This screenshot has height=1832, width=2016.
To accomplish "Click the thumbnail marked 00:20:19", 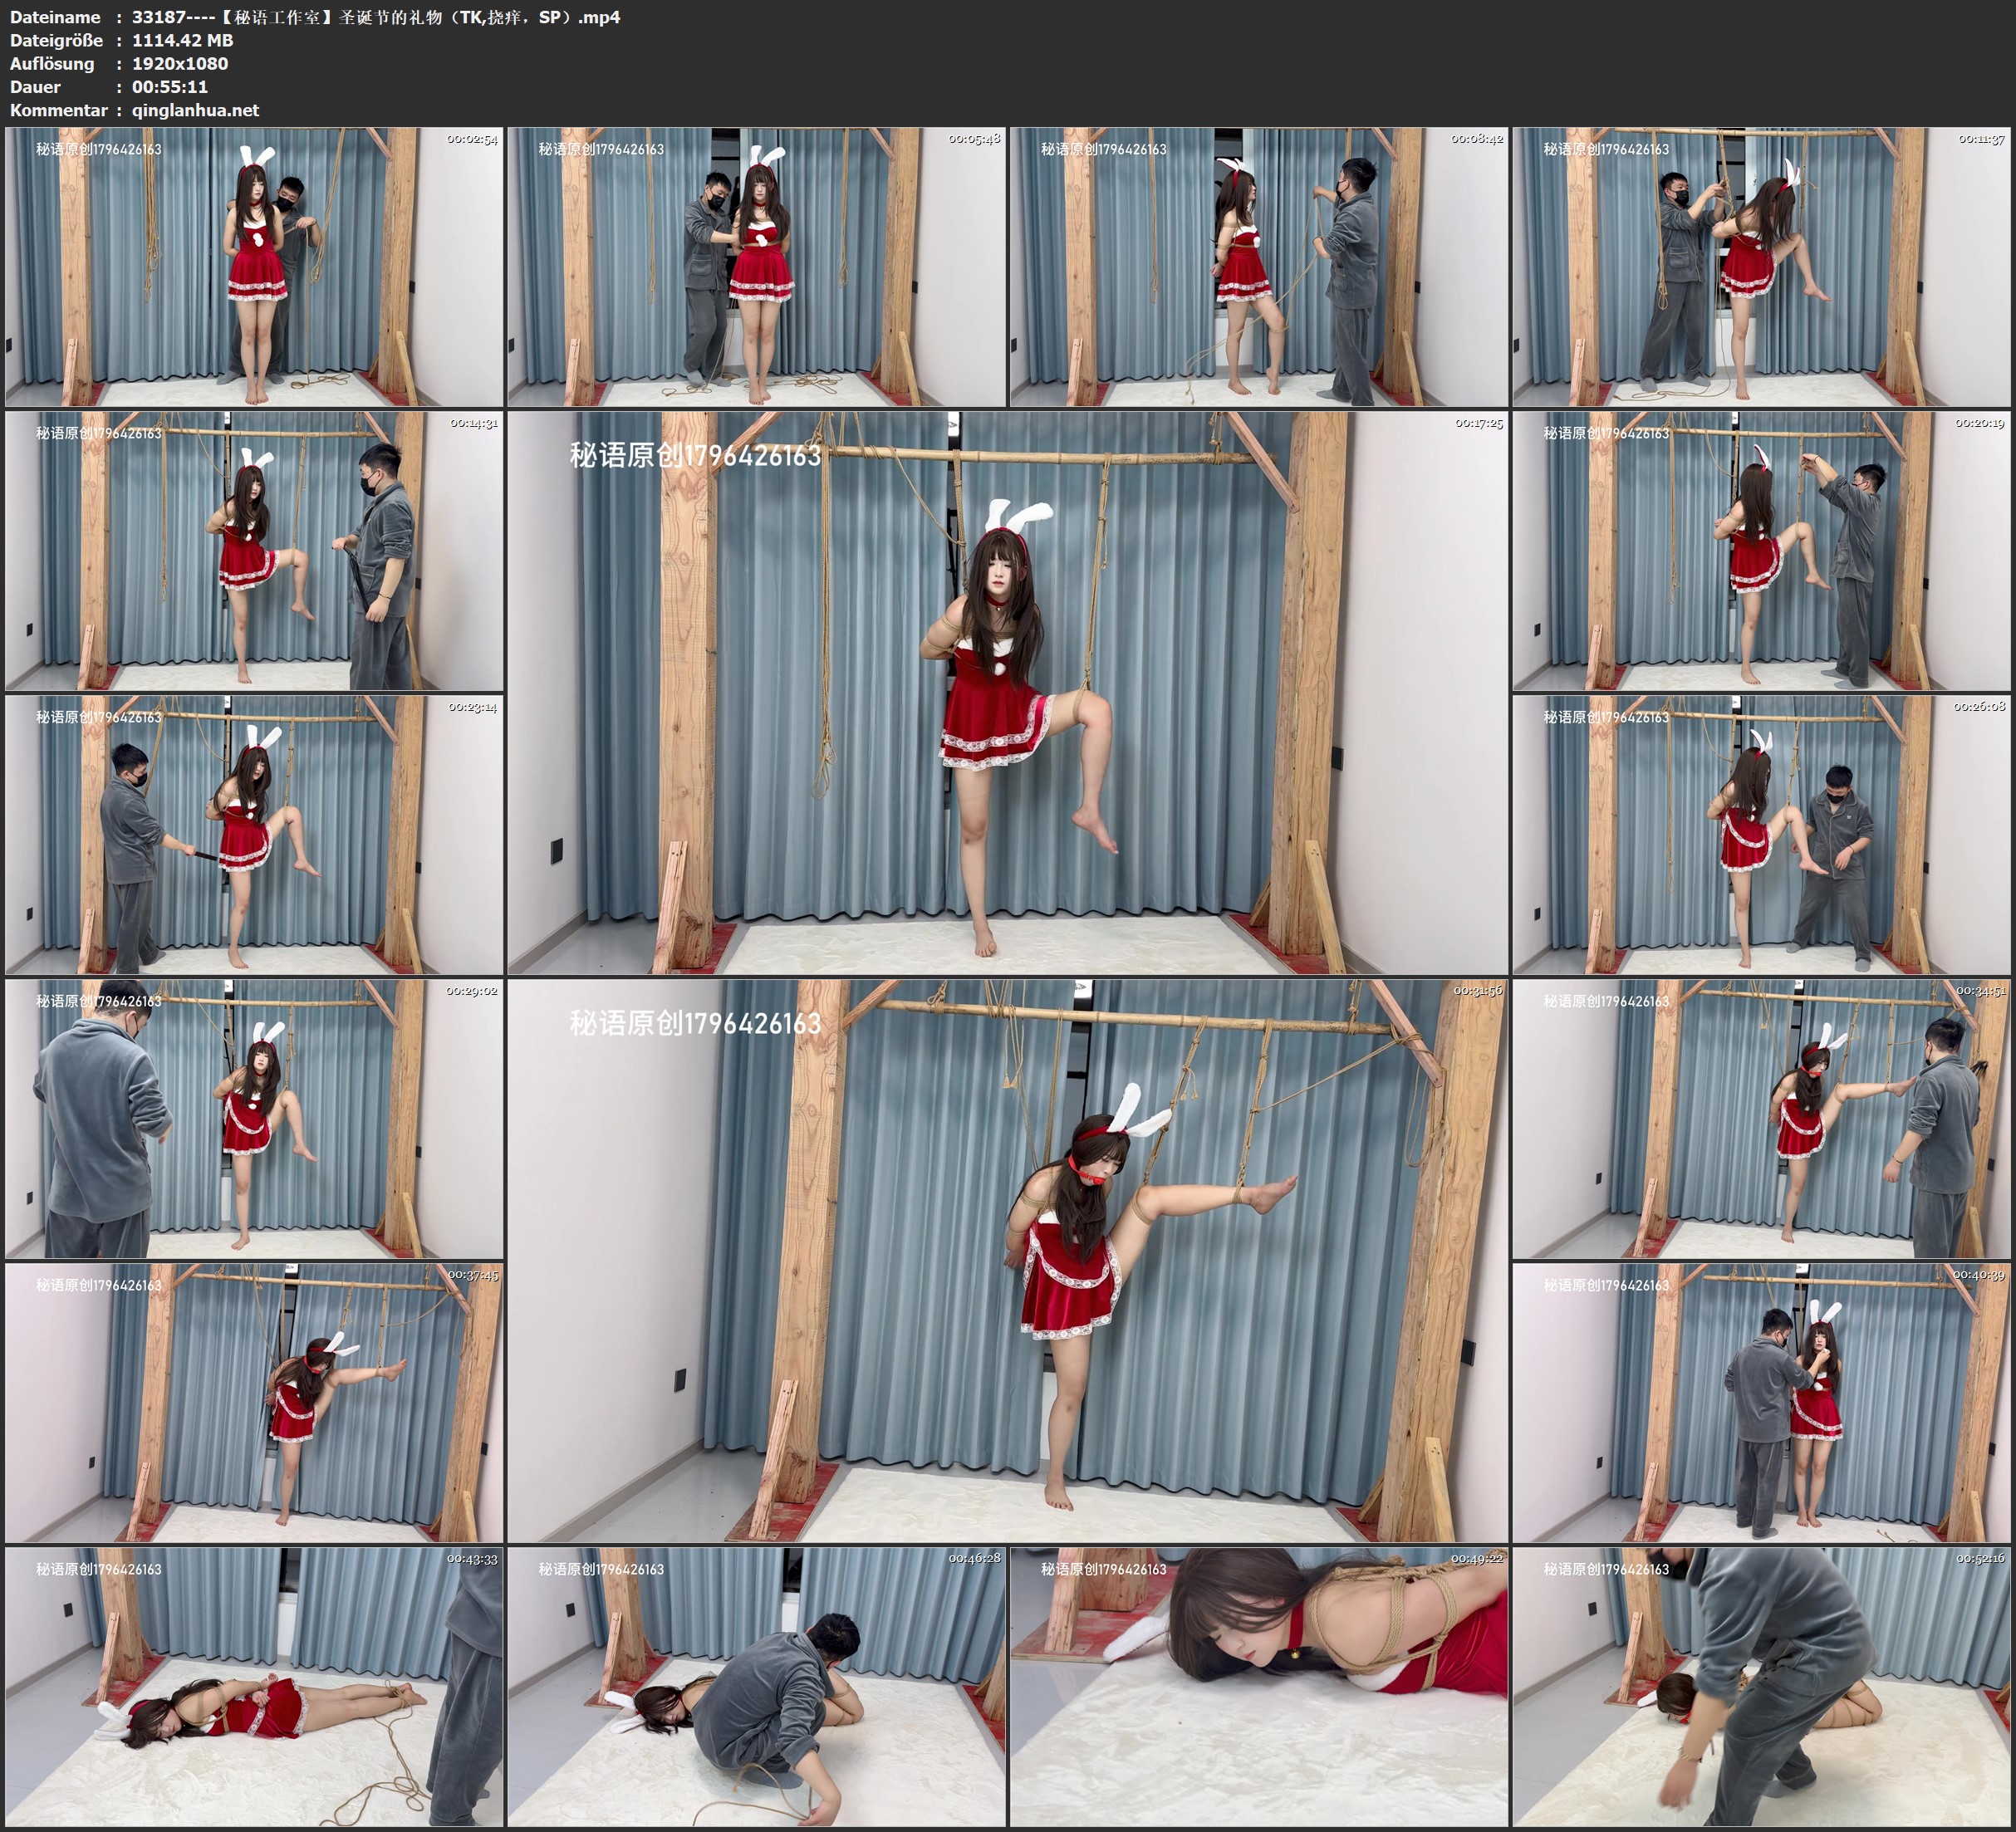I will click(x=1762, y=551).
